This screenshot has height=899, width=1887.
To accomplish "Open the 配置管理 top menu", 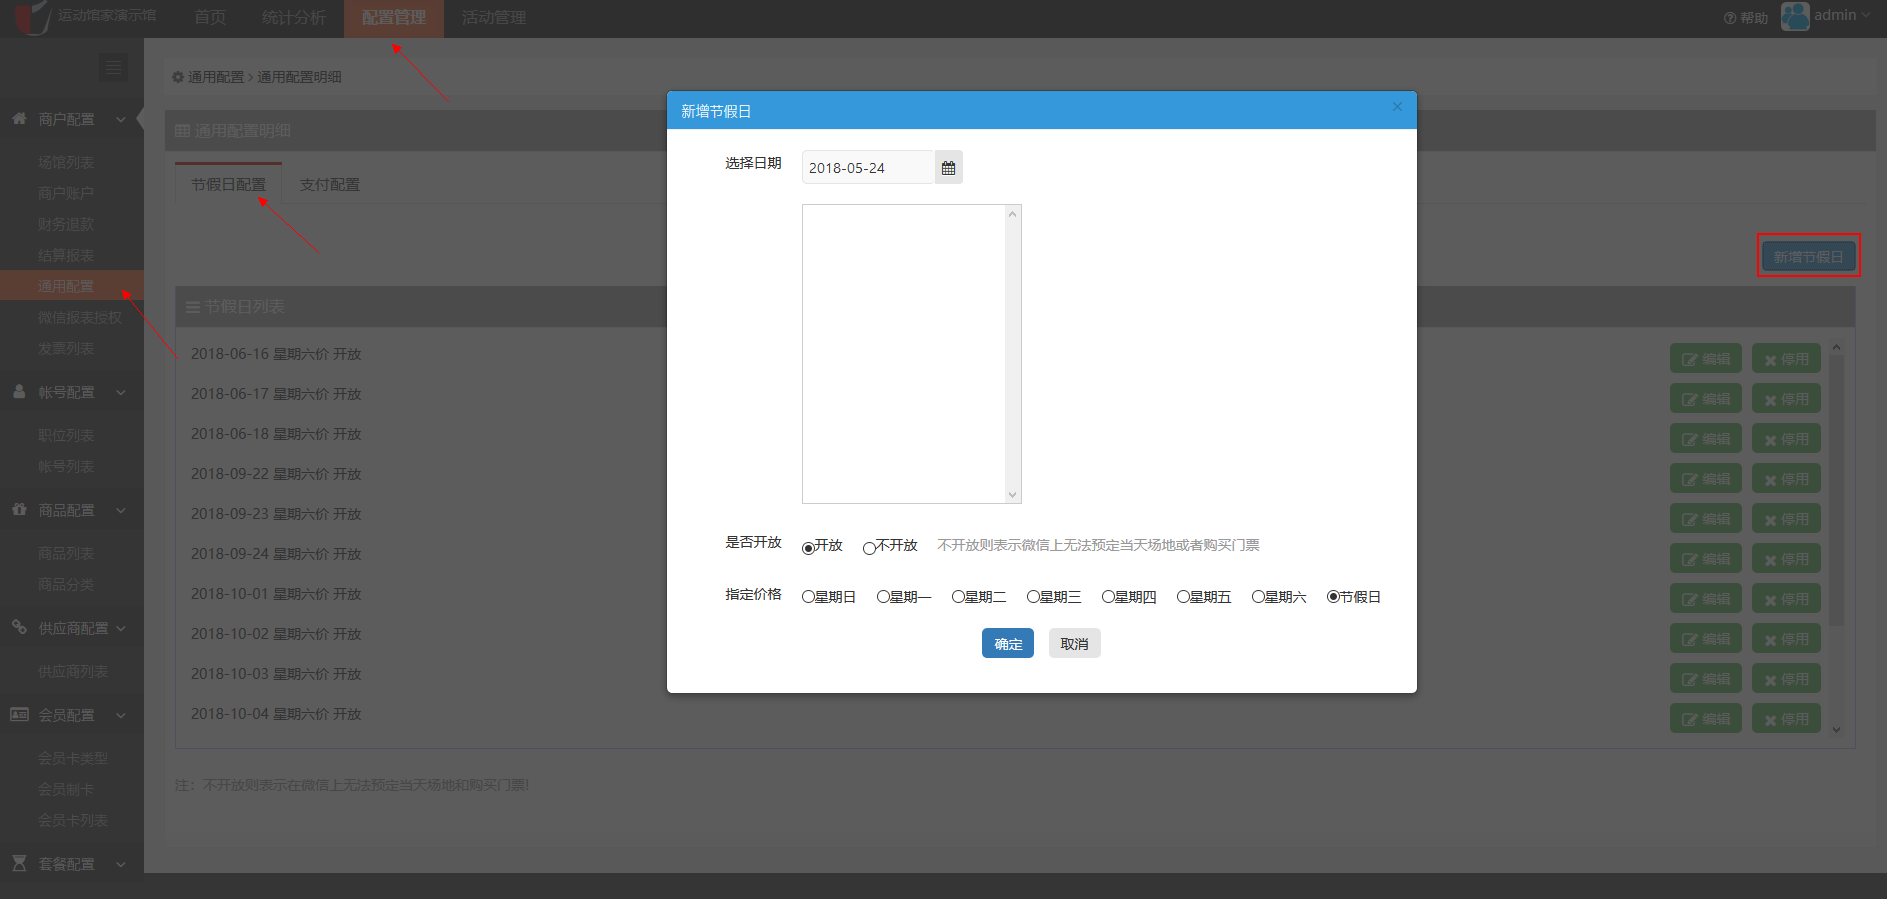I will pos(394,18).
